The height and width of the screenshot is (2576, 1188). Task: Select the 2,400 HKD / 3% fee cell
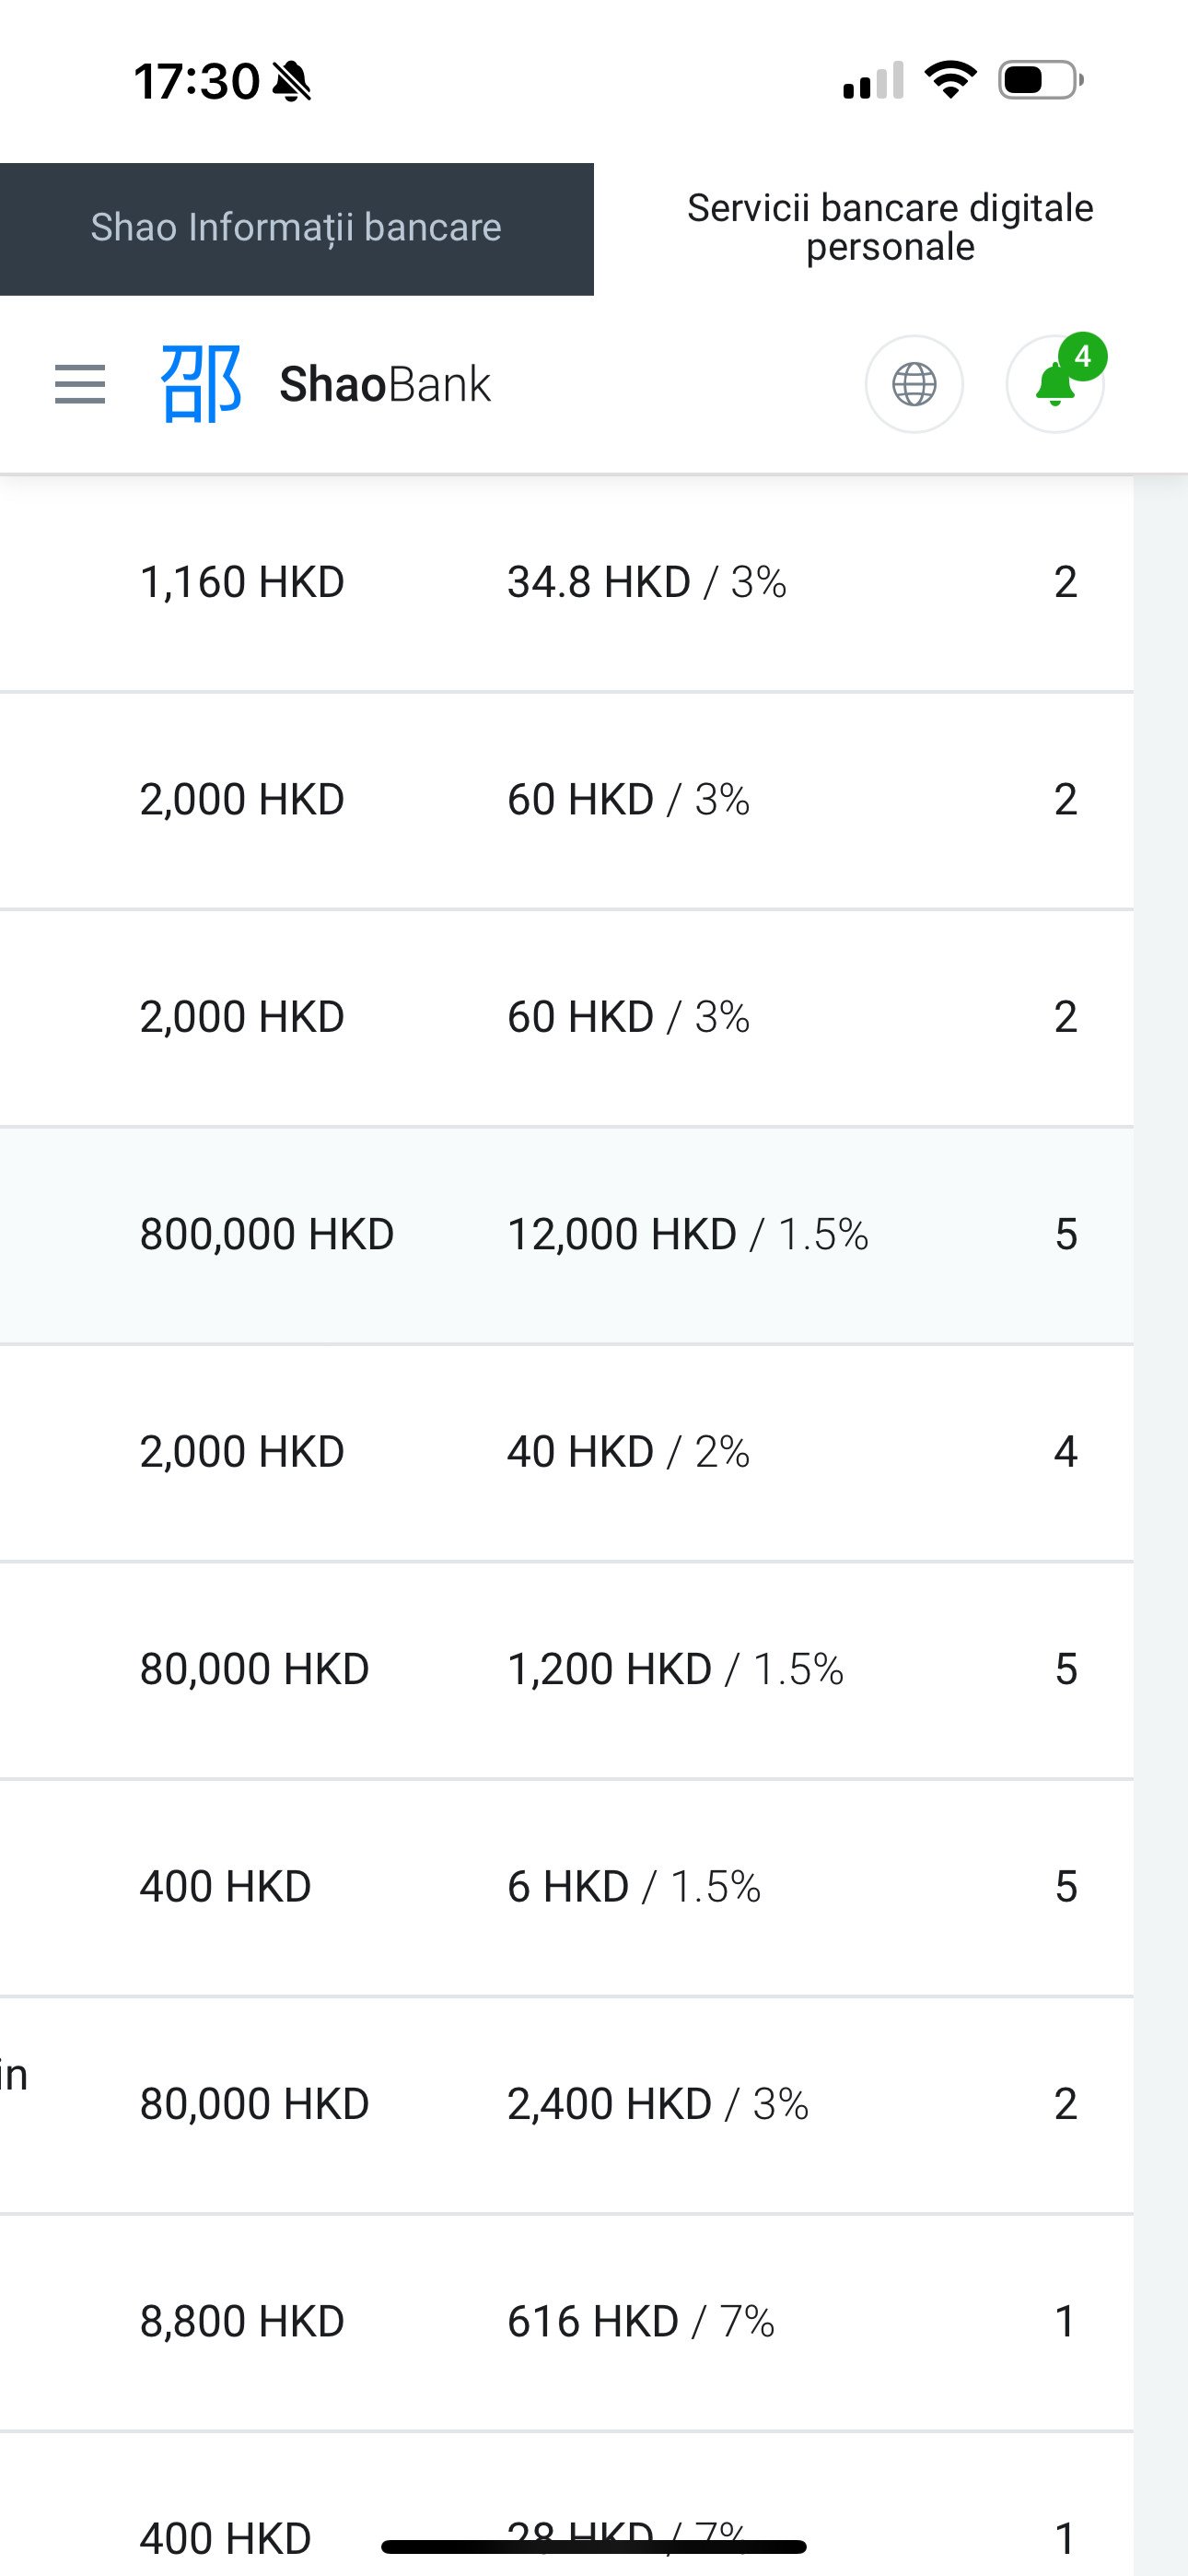pos(657,2104)
